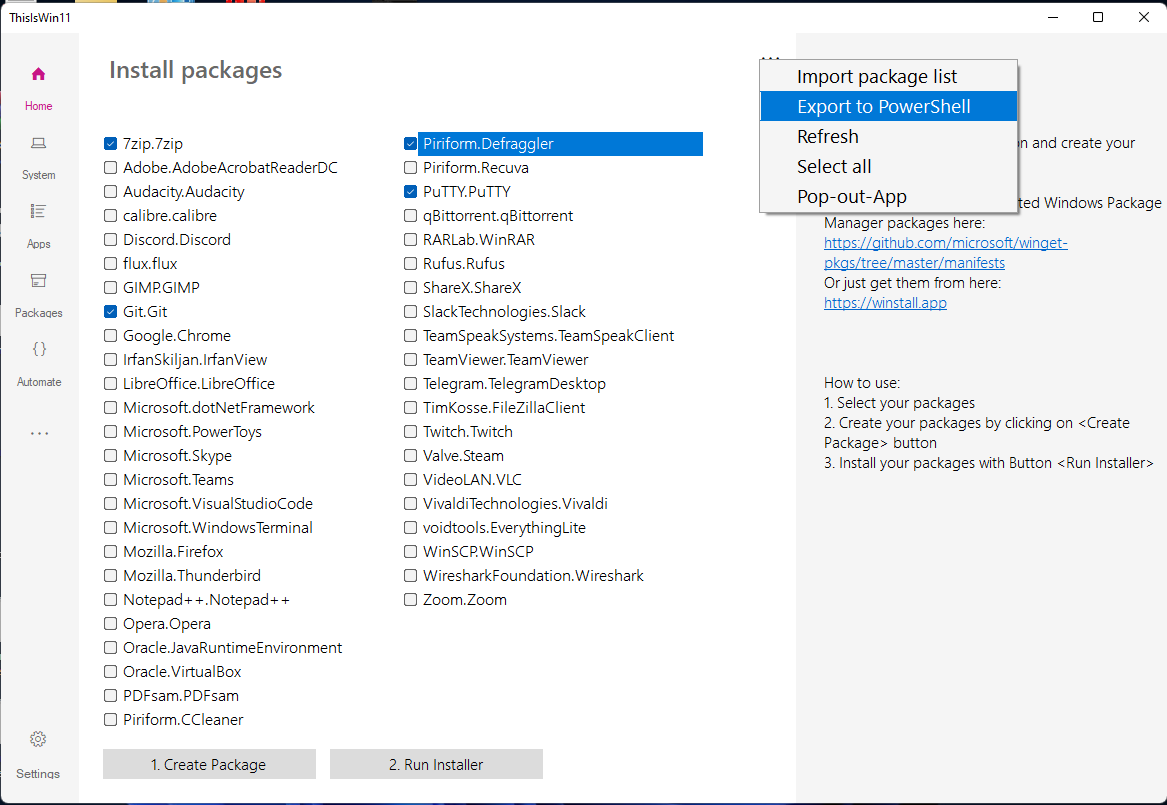Check the VideoLAN.VLC package

click(x=410, y=479)
